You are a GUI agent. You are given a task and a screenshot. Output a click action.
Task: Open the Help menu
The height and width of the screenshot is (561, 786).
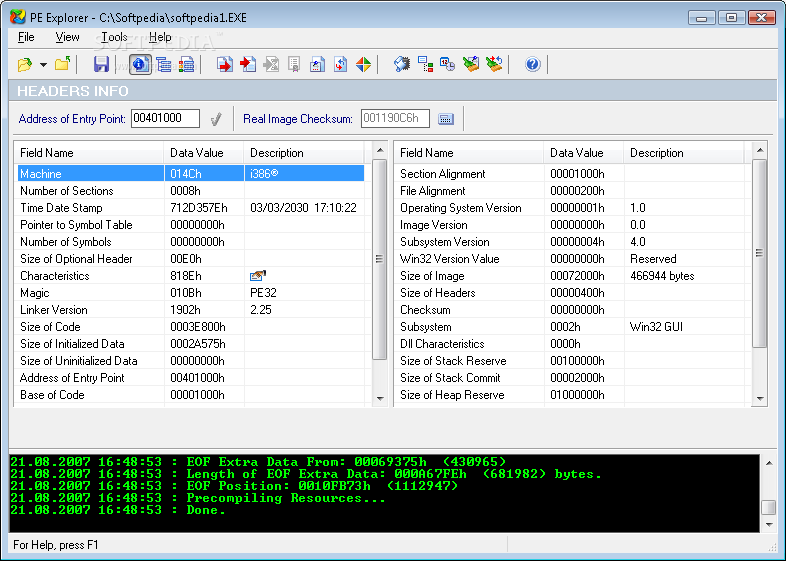(160, 37)
